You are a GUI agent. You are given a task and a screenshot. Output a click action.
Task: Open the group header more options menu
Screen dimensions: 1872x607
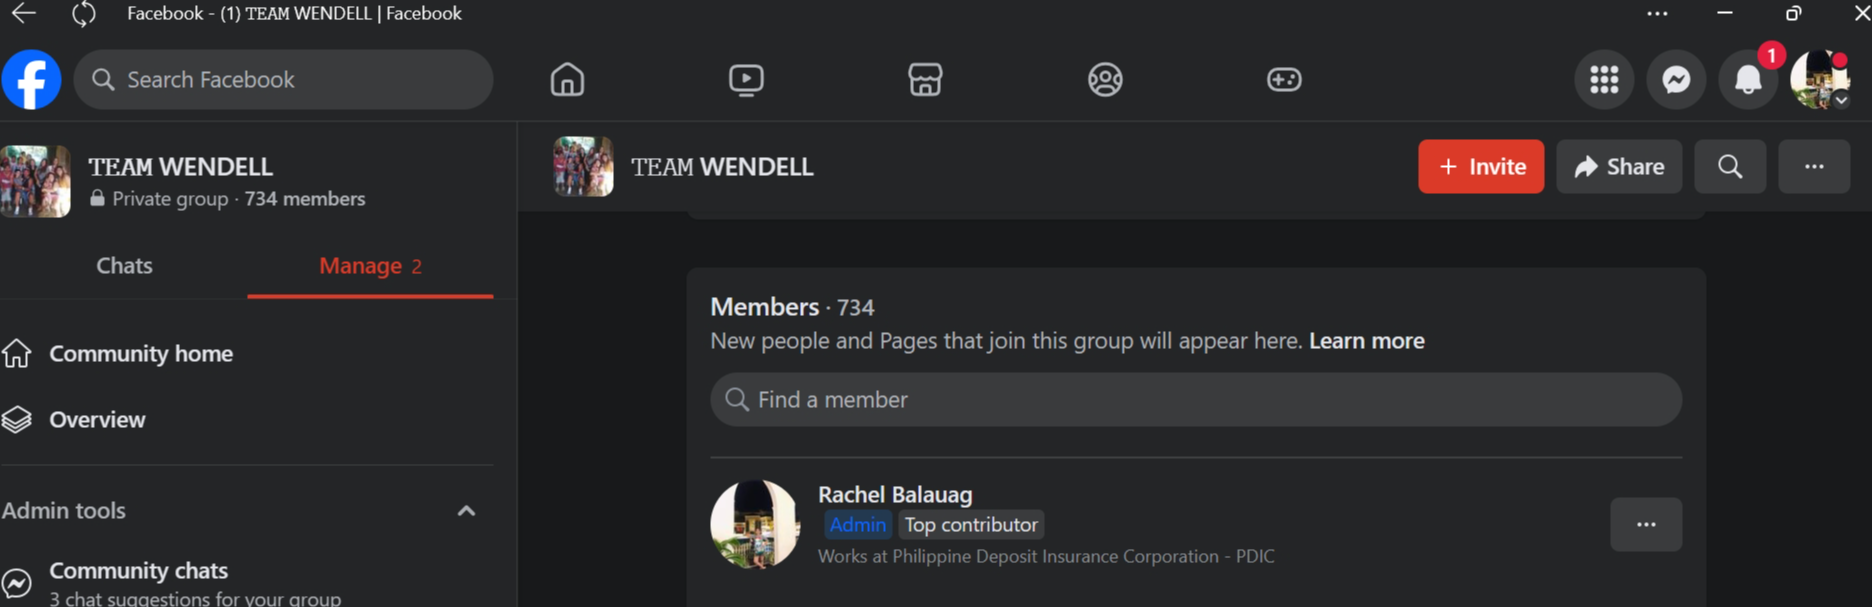[x=1814, y=167]
